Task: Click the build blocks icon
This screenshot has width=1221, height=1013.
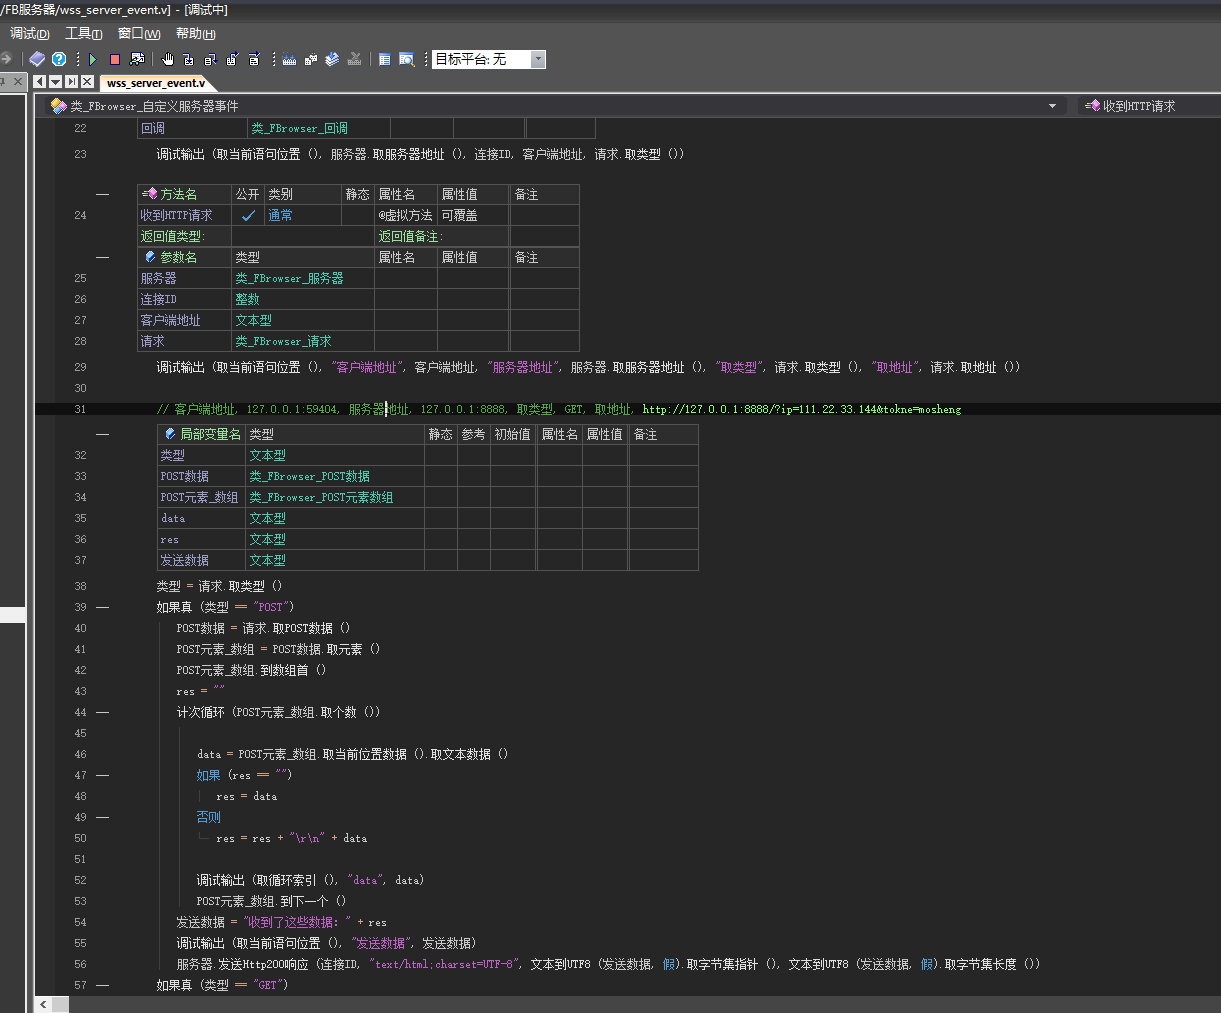Action: click(x=311, y=59)
